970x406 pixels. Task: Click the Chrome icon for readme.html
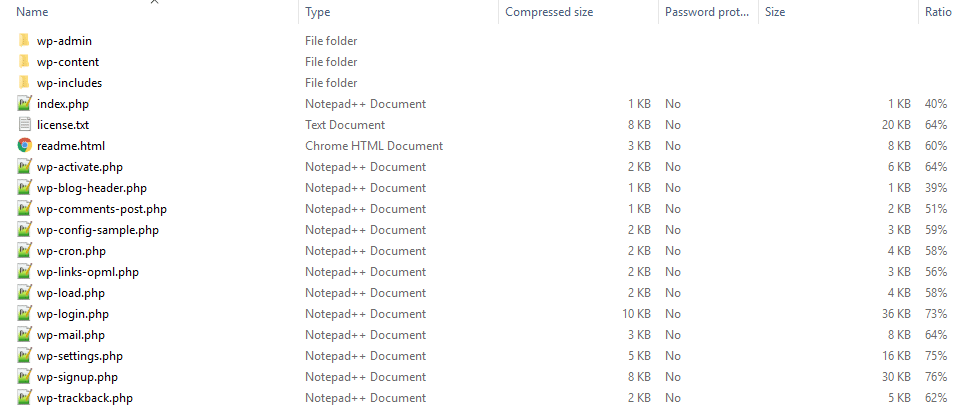[25, 146]
